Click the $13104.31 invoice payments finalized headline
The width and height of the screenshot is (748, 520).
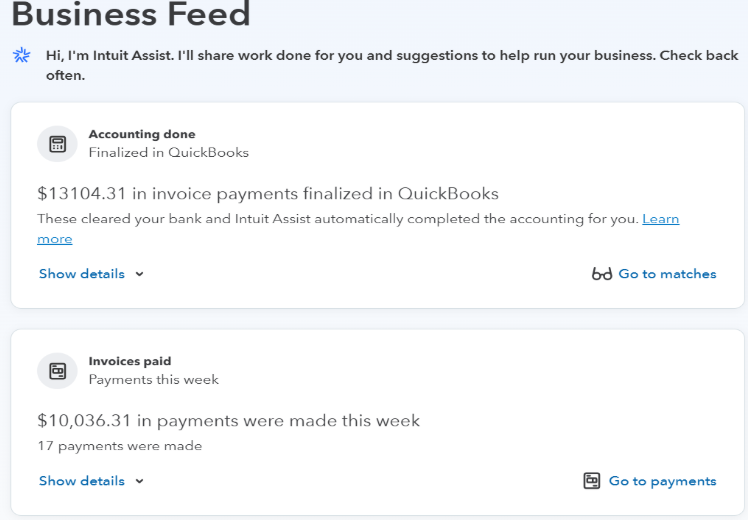coord(268,194)
